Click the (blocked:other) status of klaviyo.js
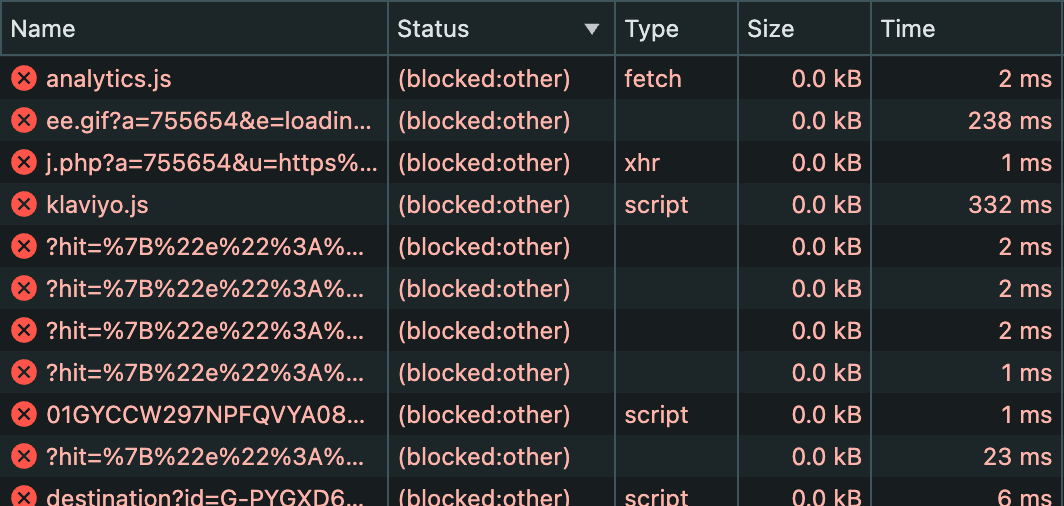Viewport: 1064px width, 506px height. point(484,205)
